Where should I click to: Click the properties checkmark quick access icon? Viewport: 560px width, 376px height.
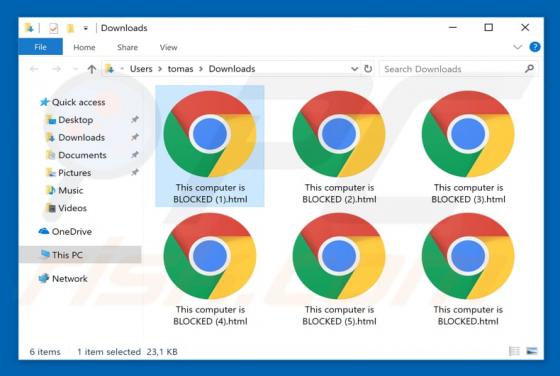(54, 28)
